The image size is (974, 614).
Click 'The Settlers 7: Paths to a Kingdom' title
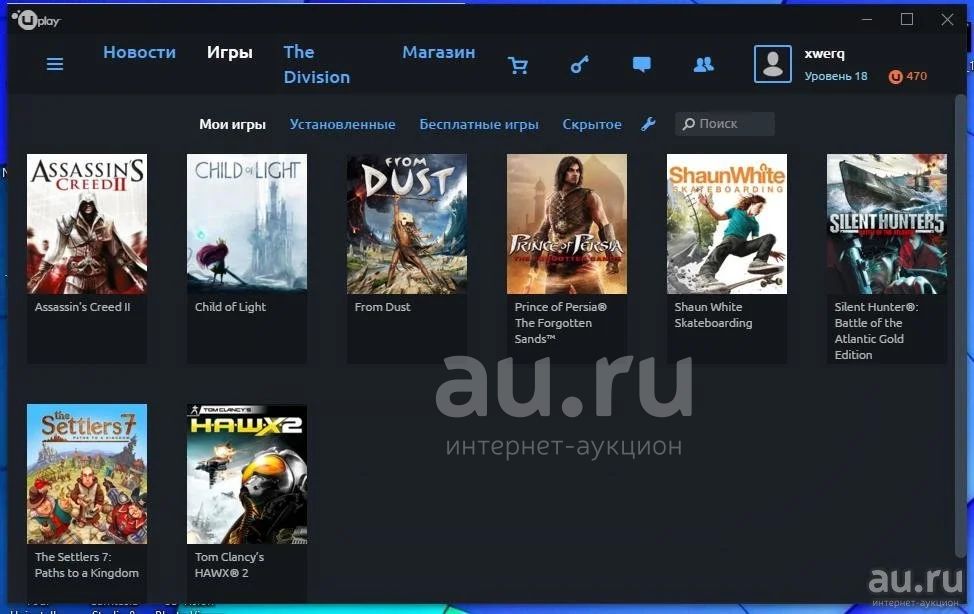87,565
